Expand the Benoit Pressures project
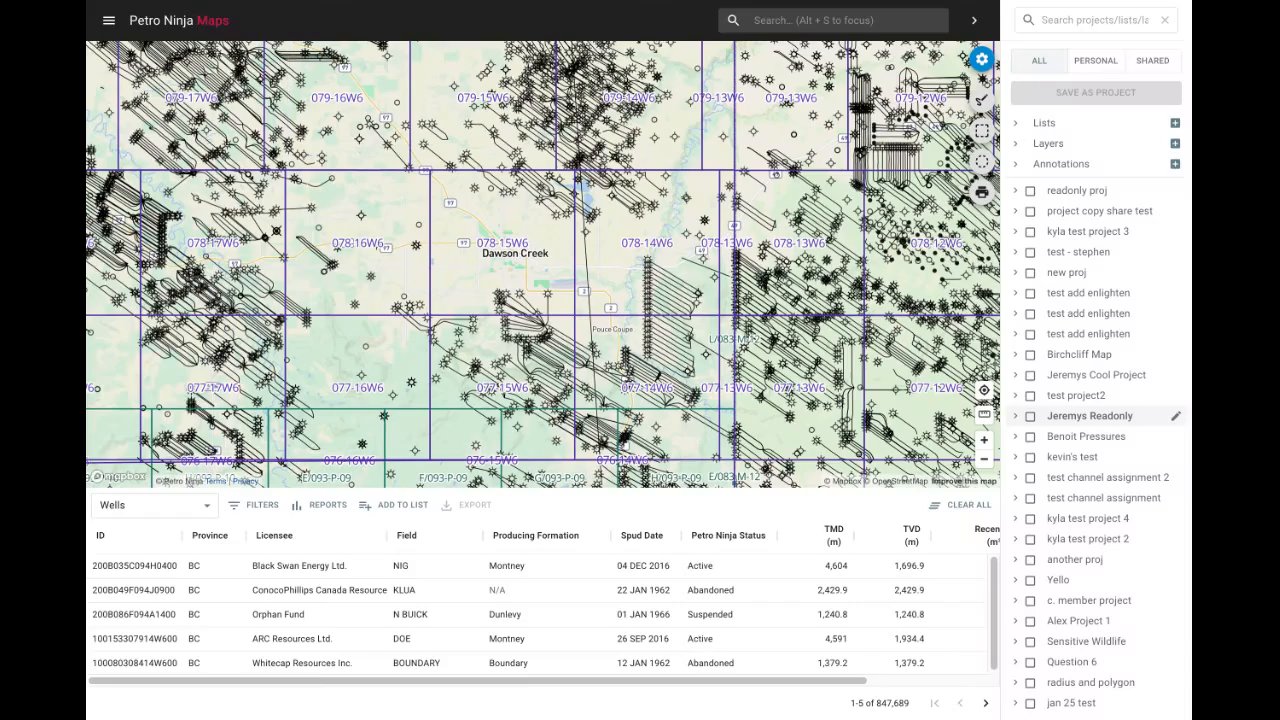This screenshot has height=720, width=1280. 1016,437
